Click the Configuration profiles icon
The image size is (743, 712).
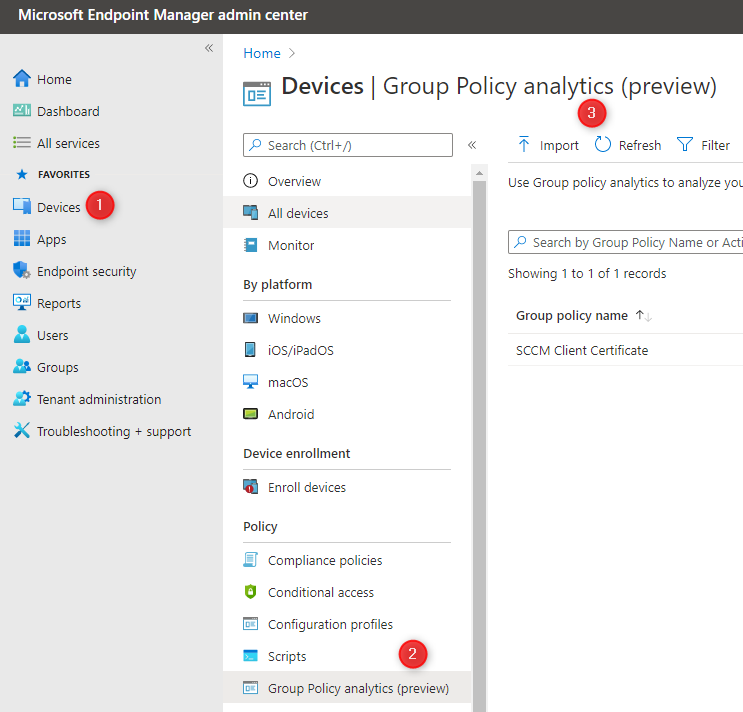(251, 624)
